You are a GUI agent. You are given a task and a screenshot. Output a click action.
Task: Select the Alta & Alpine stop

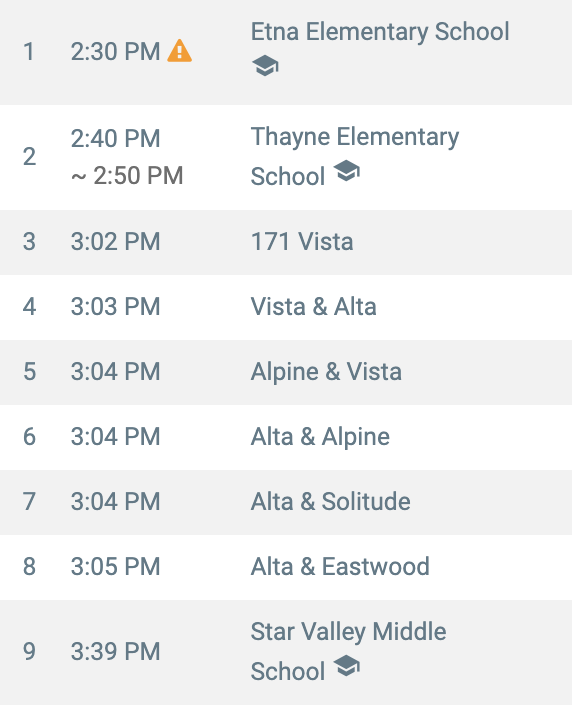pyautogui.click(x=286, y=437)
